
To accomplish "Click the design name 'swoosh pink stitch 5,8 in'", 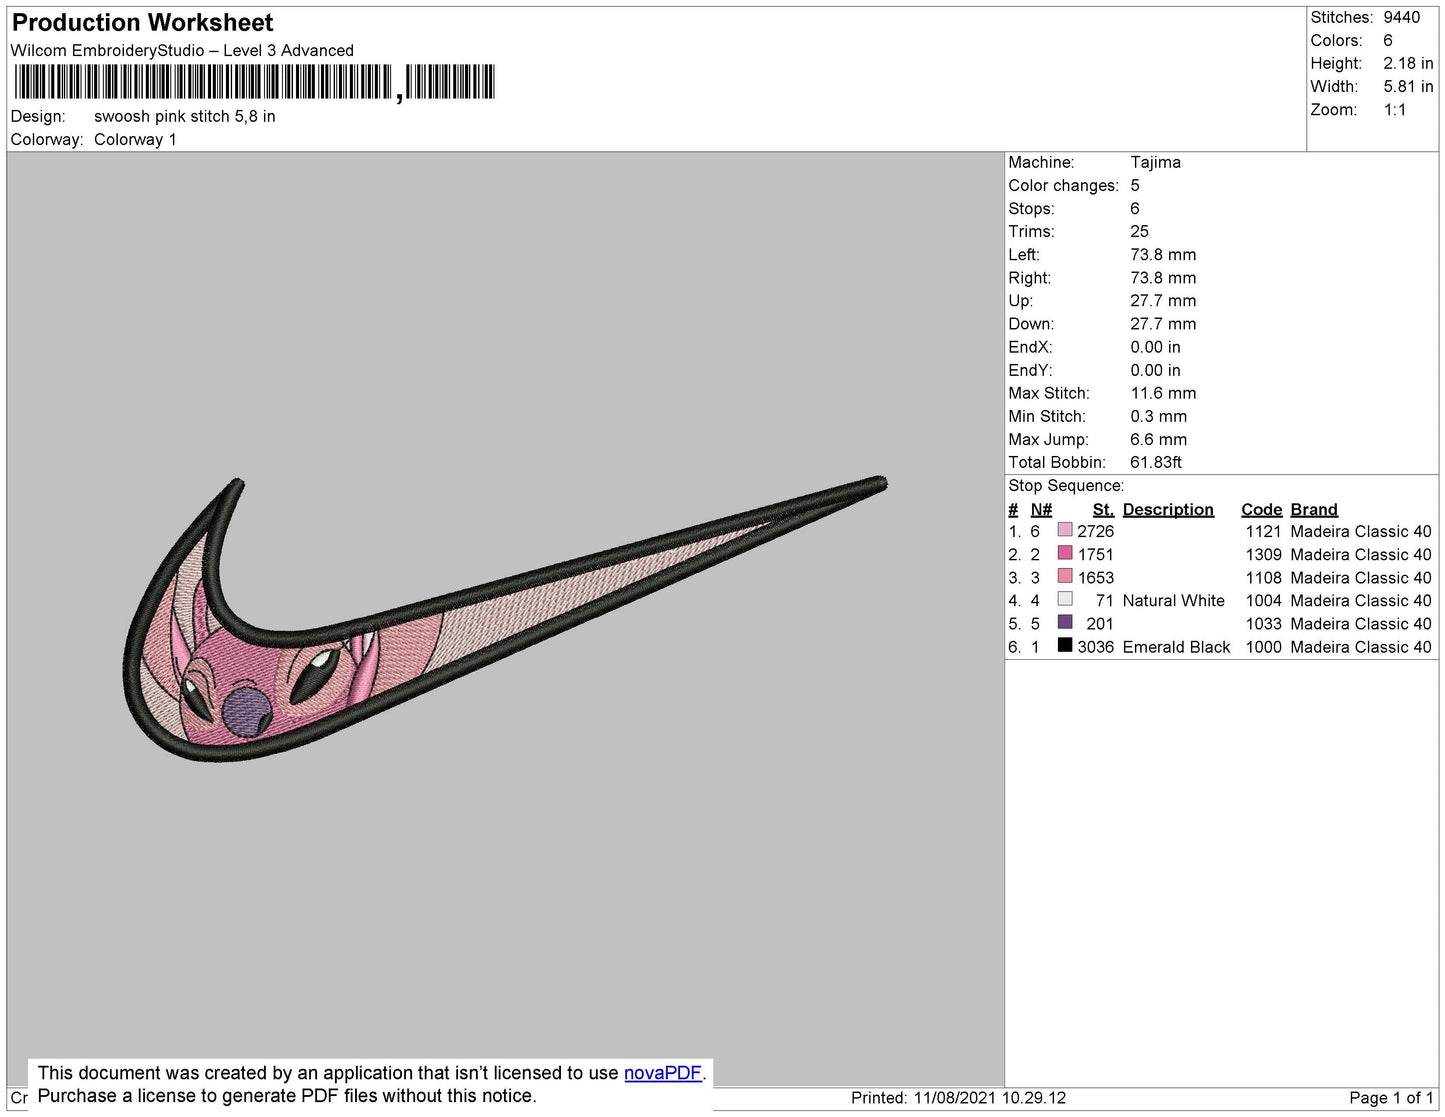I will 185,117.
